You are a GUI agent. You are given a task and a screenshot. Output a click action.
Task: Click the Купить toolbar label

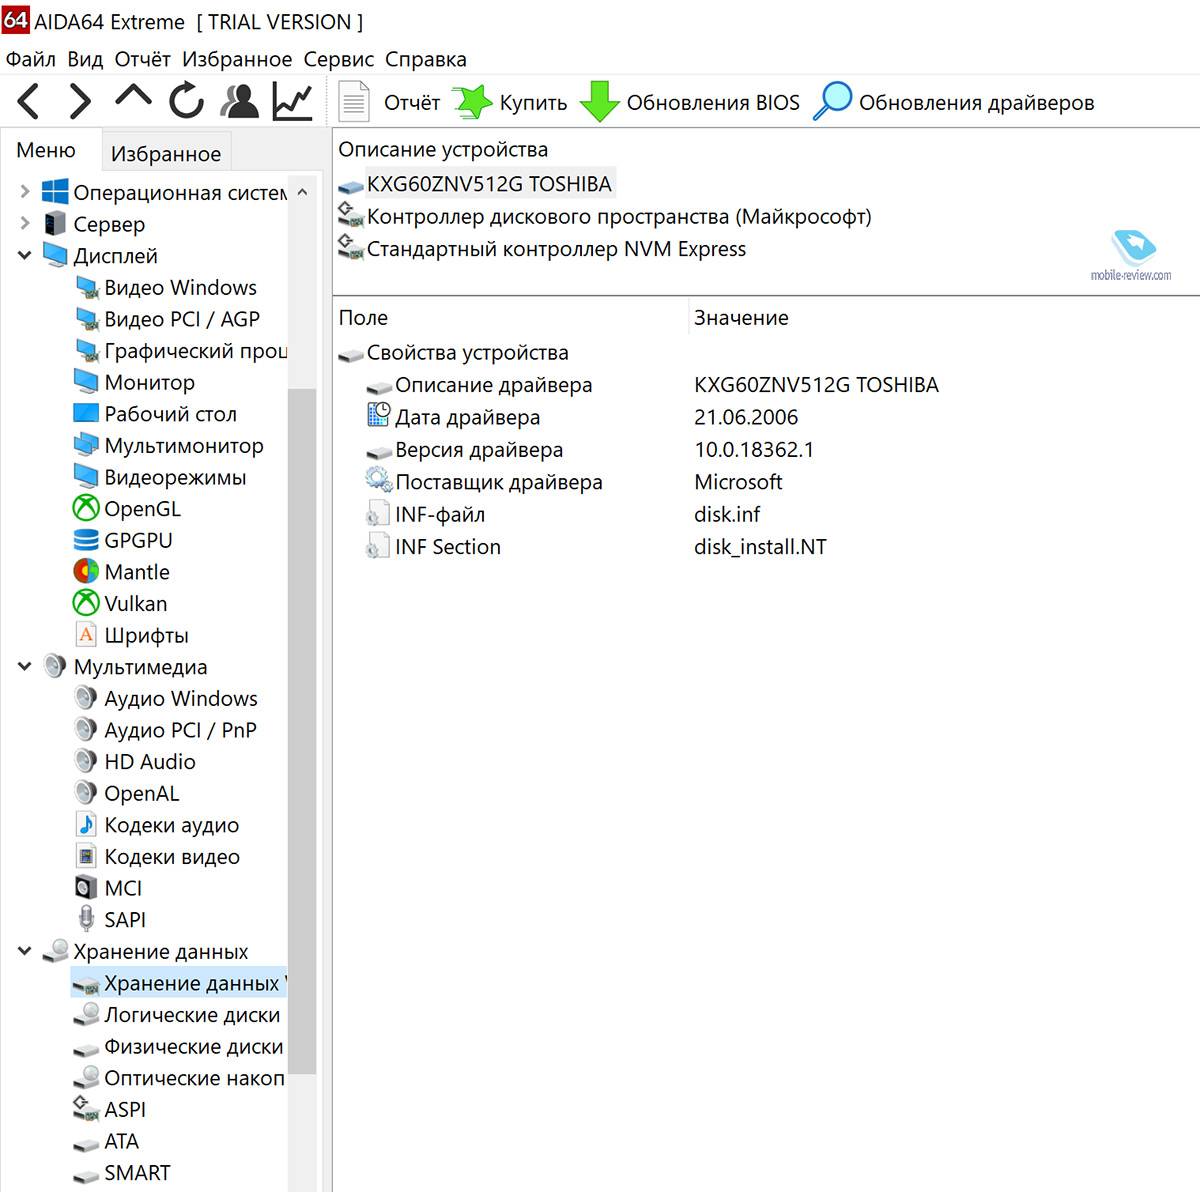(533, 103)
